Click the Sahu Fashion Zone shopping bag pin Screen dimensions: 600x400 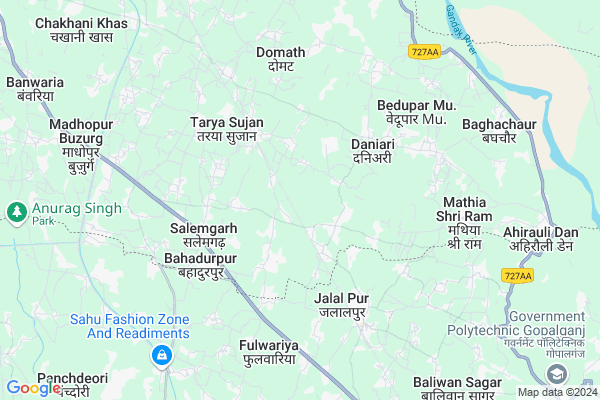pos(162,356)
